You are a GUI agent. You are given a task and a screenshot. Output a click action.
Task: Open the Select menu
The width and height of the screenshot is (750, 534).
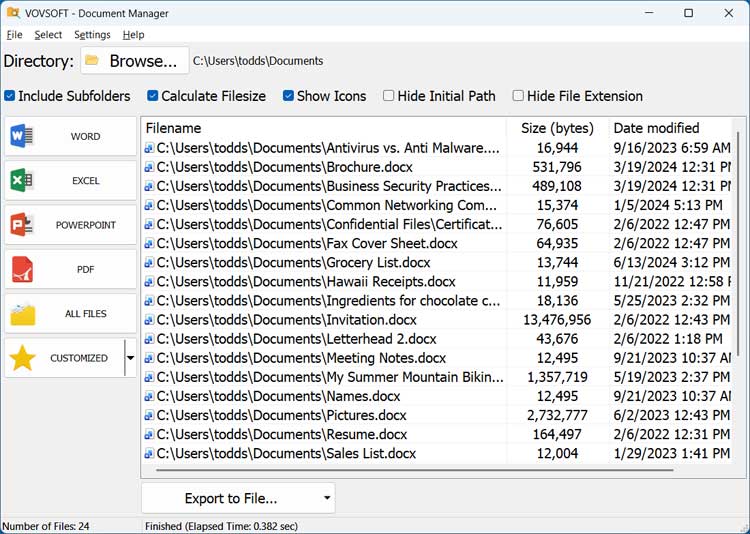click(48, 34)
